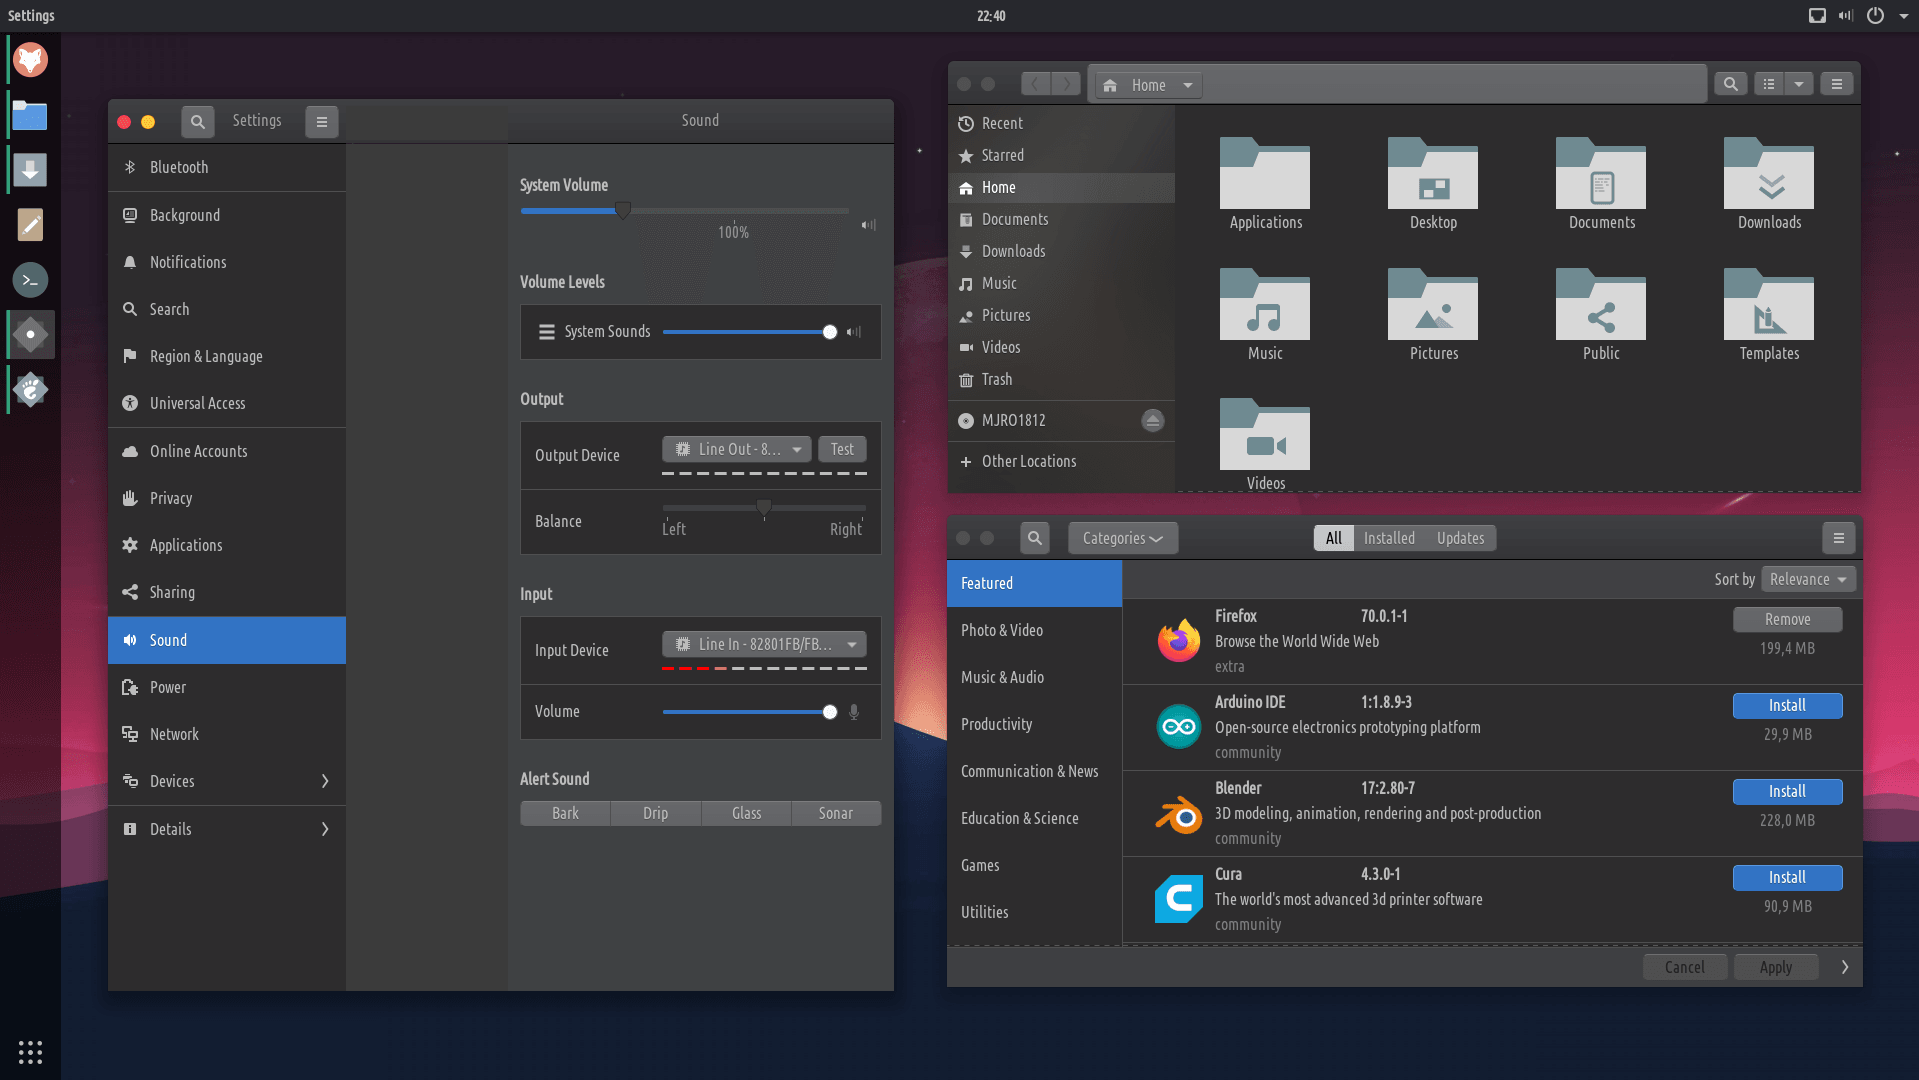Click the software manager search icon
Image resolution: width=1919 pixels, height=1080 pixels.
point(1035,538)
